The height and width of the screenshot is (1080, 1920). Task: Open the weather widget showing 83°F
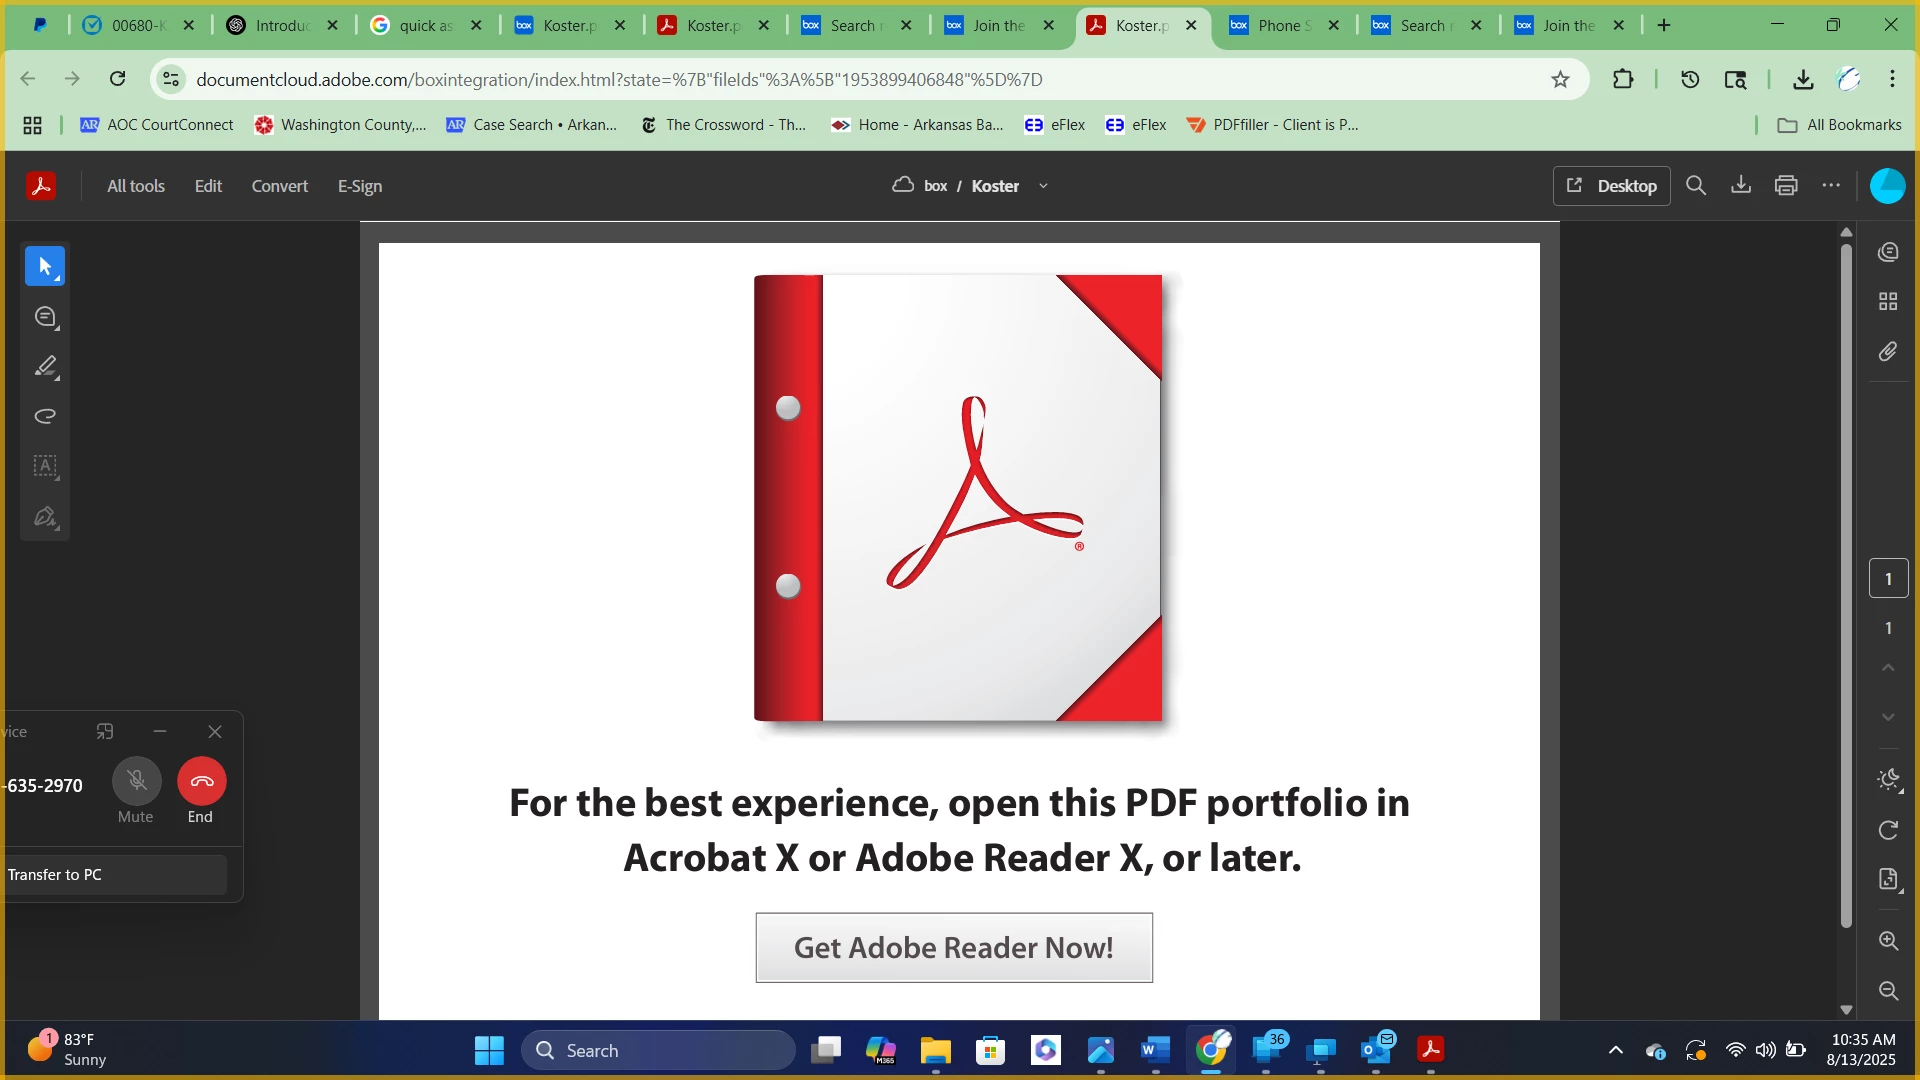66,1050
